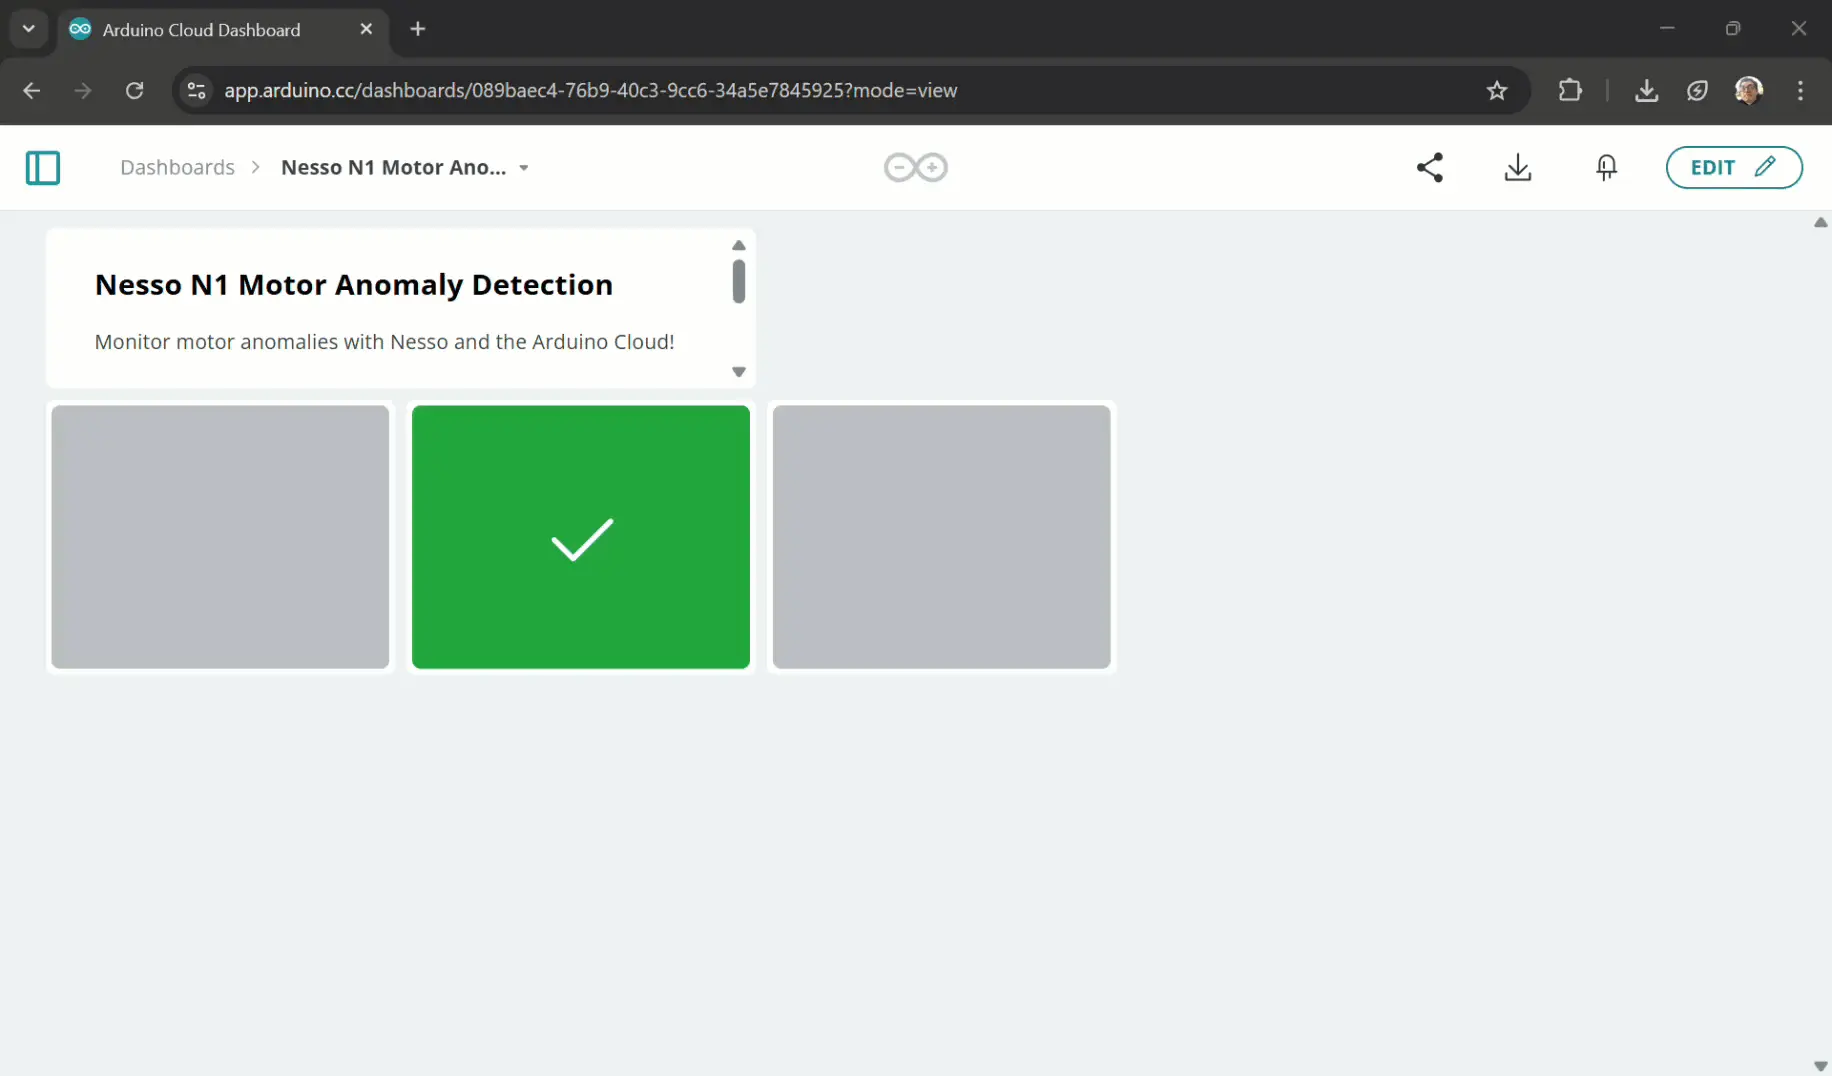Click the share dashboard icon
Viewport: 1832px width, 1076px height.
[1430, 167]
